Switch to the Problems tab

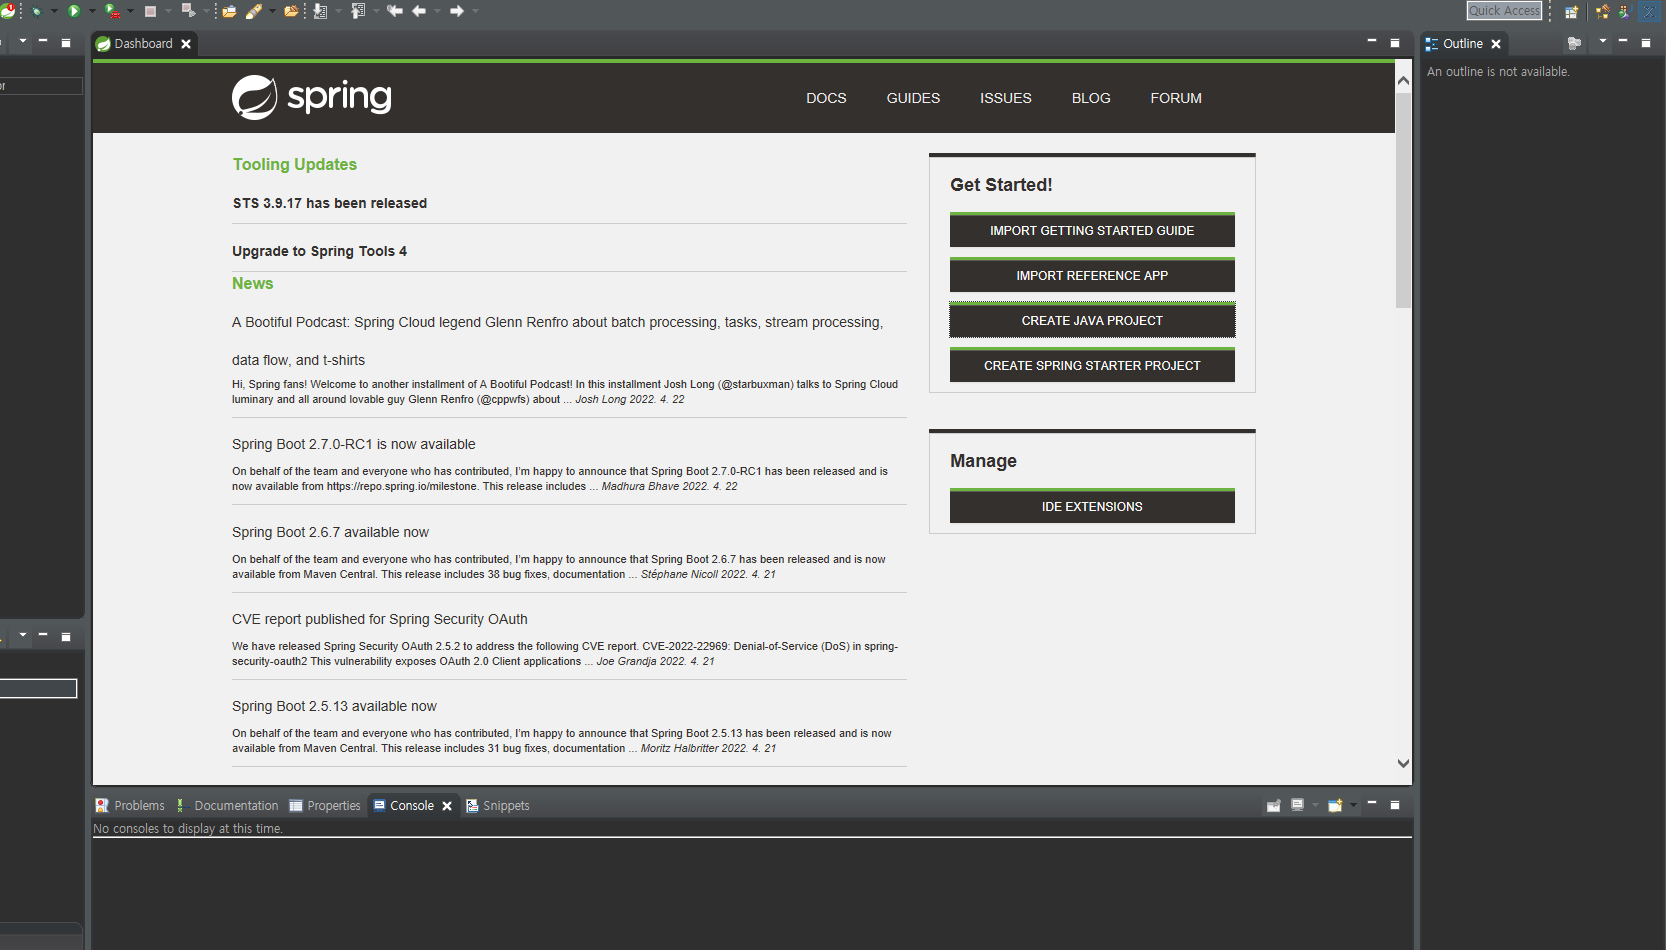coord(130,806)
